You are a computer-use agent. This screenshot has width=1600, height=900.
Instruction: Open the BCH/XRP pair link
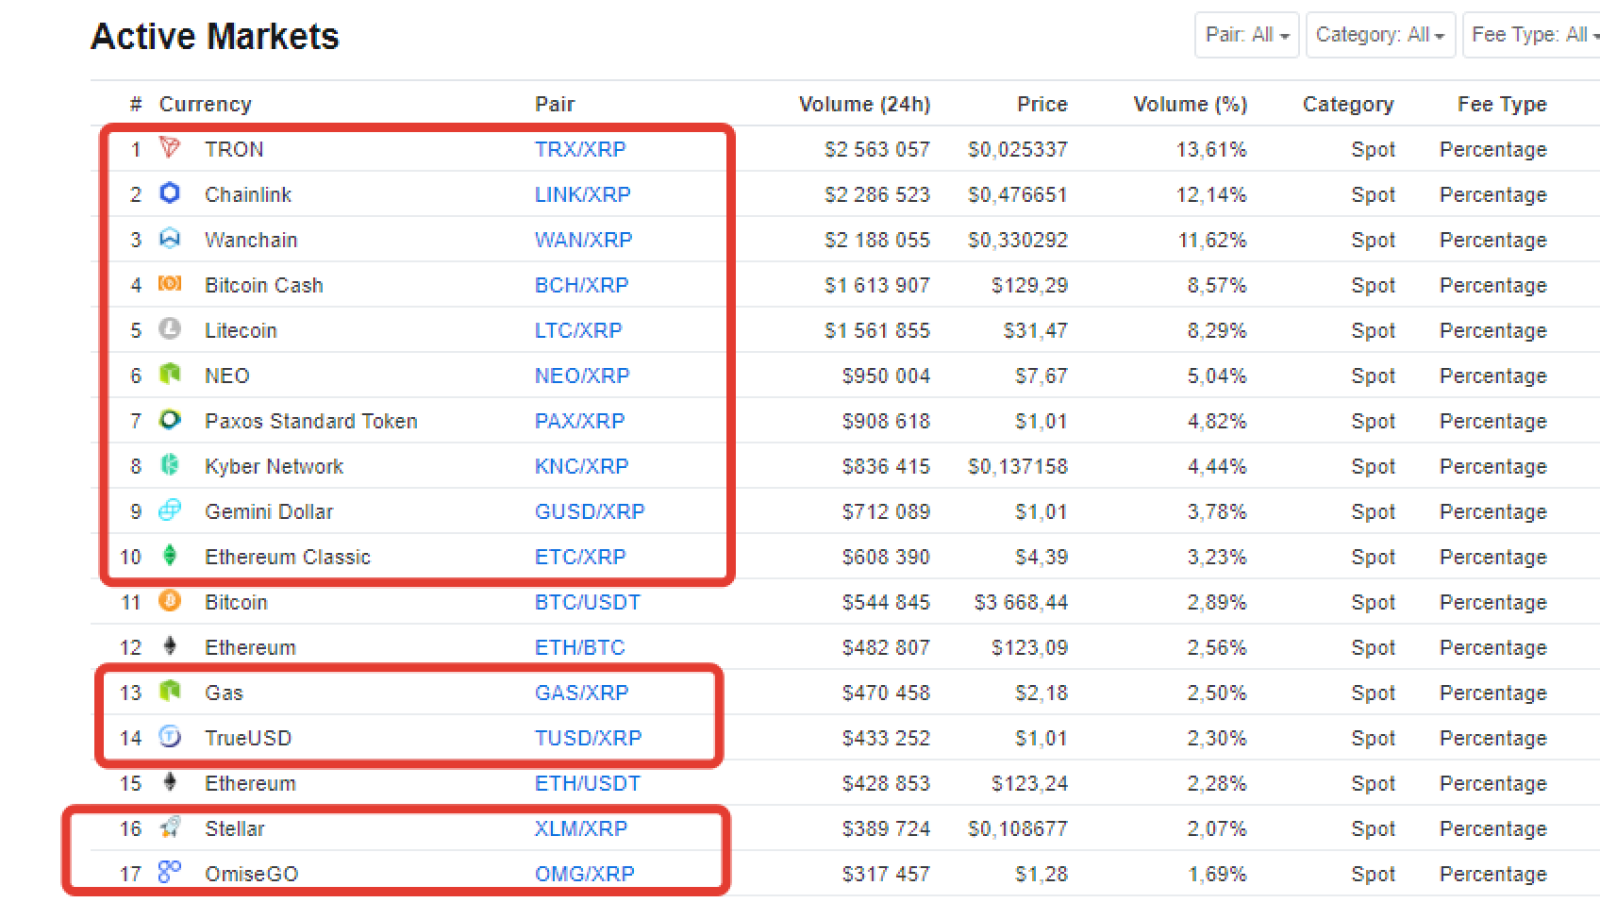(x=582, y=286)
